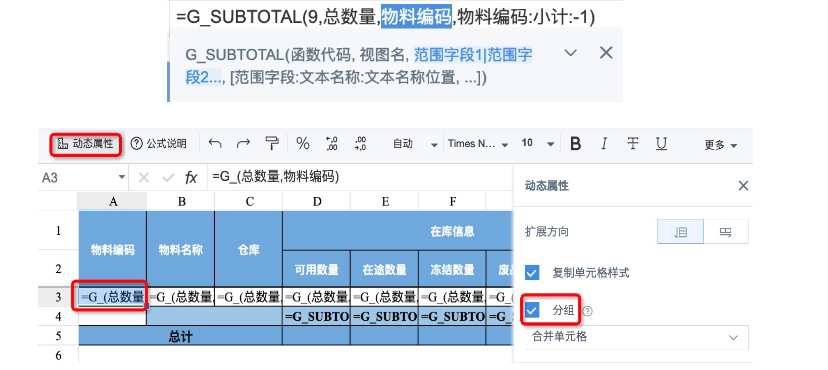Open the 更多 menu
The height and width of the screenshot is (370, 828).
coord(720,145)
